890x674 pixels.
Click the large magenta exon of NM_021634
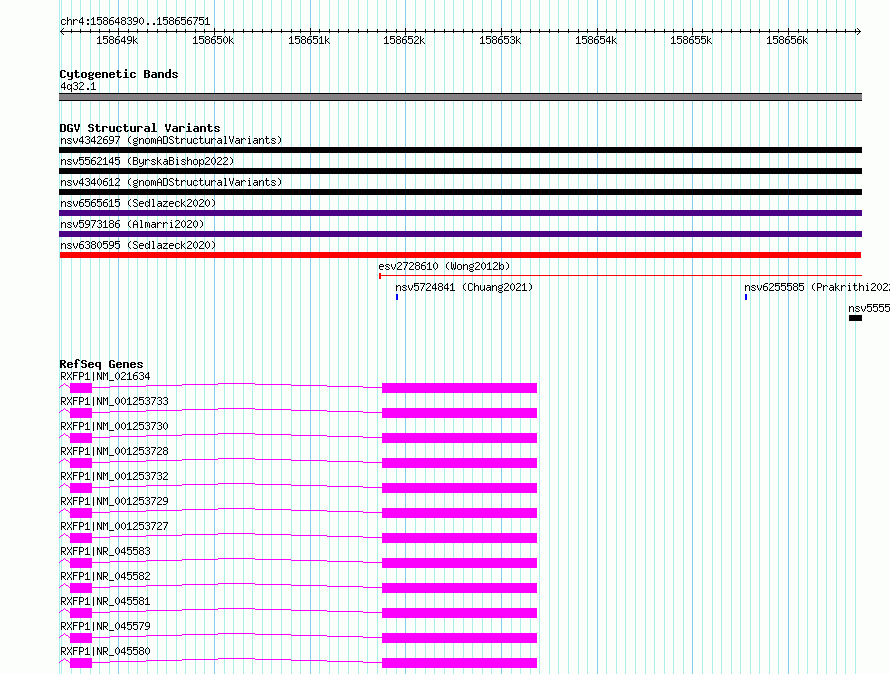(459, 388)
